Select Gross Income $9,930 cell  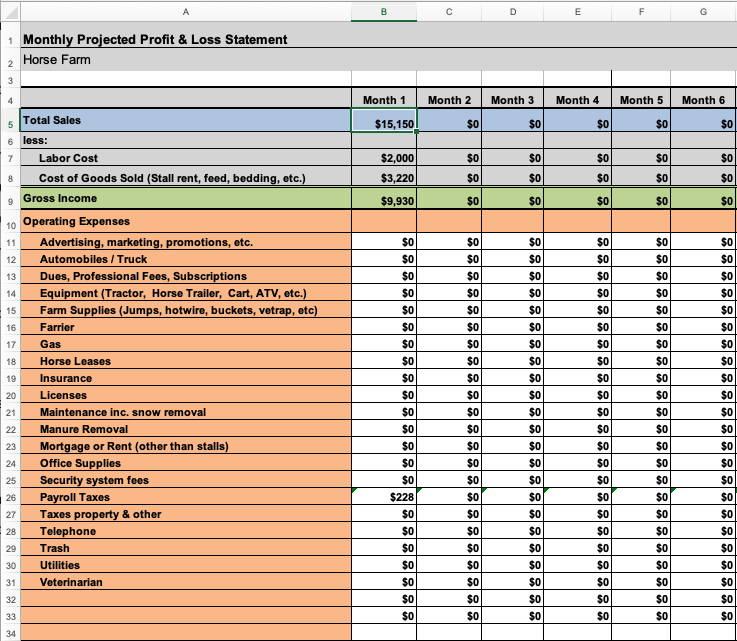tap(384, 200)
